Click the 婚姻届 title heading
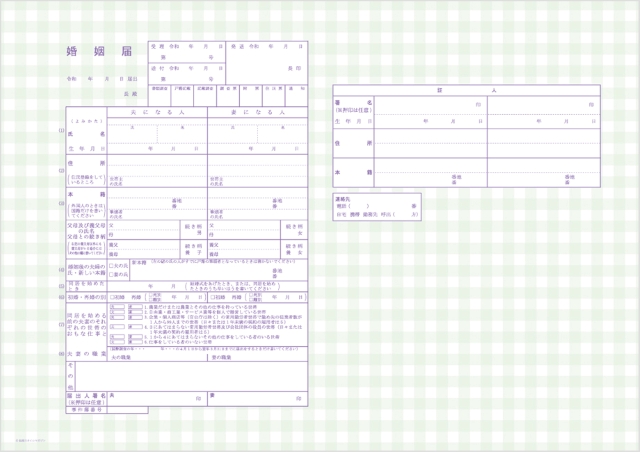640x452 pixels. 99,51
